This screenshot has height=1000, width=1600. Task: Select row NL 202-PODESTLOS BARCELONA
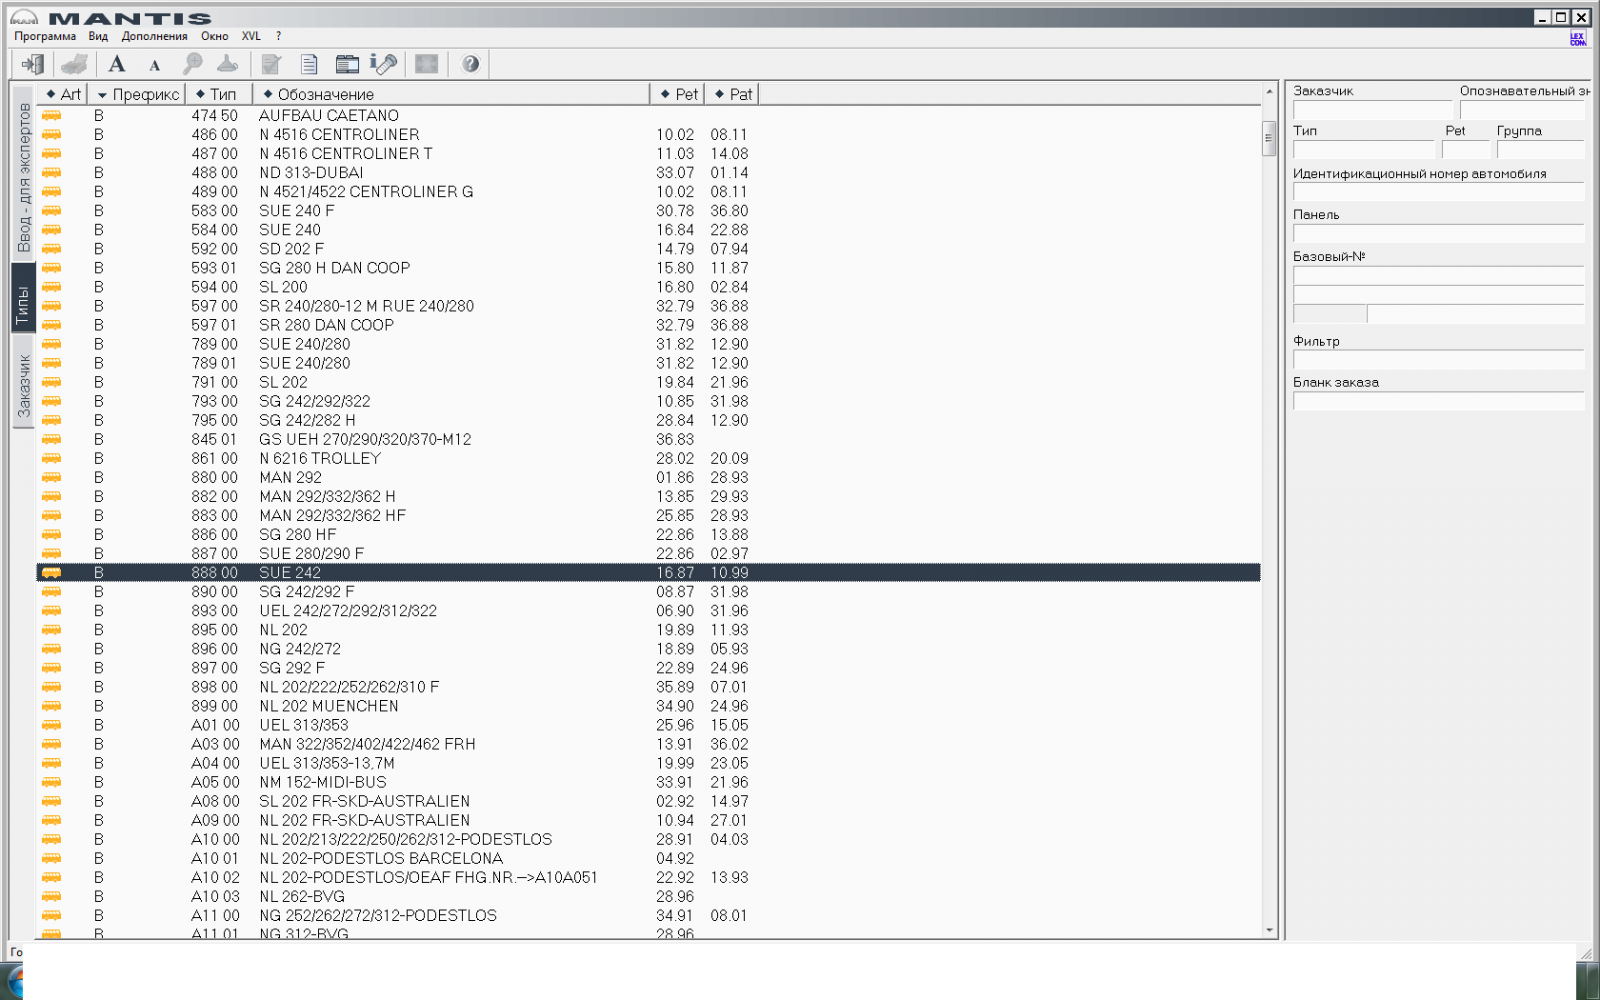(648, 859)
